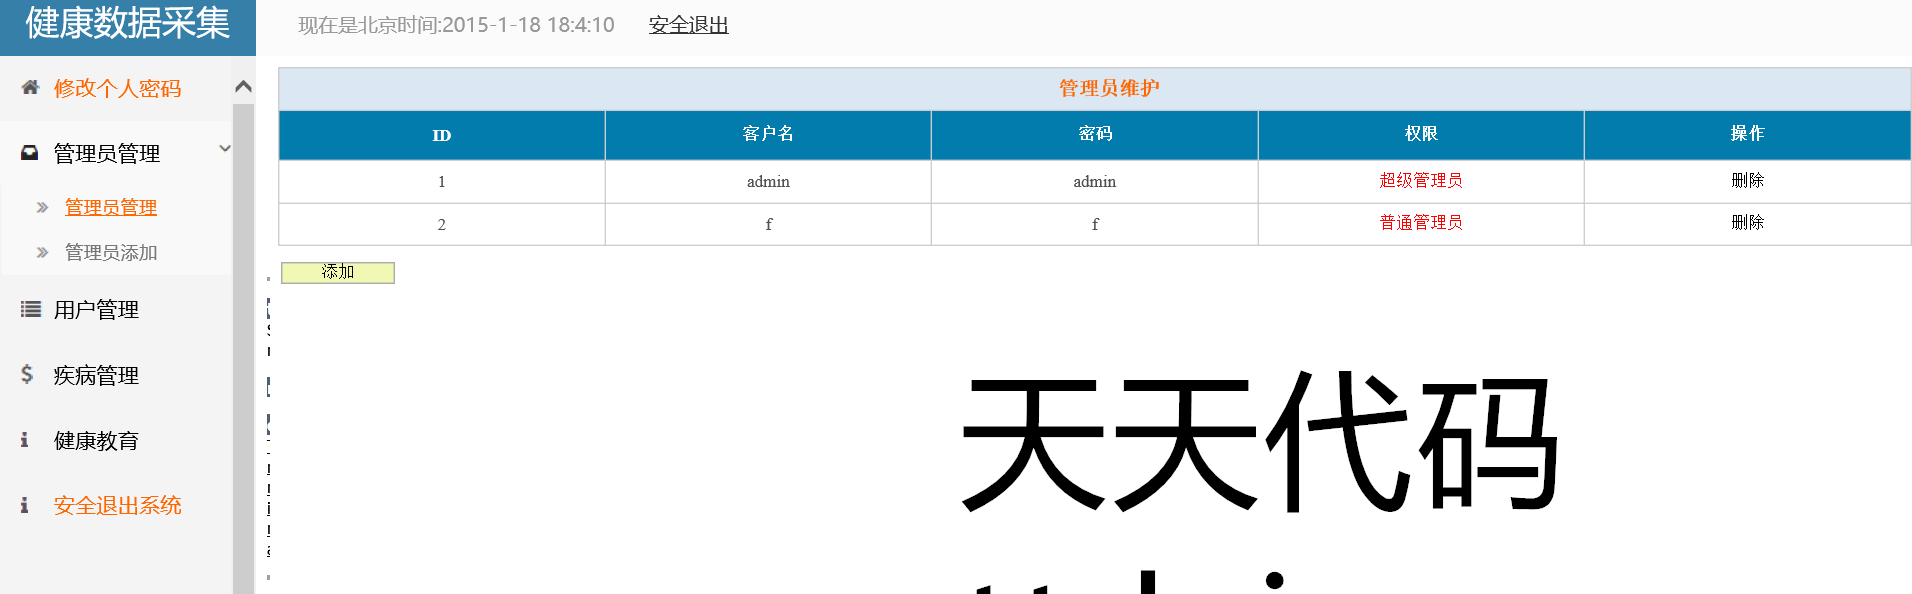Click the home icon beside 修改个人密码

tap(30, 88)
